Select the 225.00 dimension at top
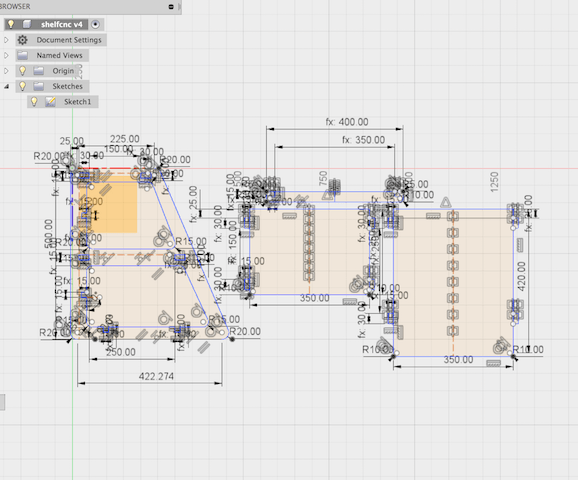This screenshot has height=480, width=578. tap(125, 139)
